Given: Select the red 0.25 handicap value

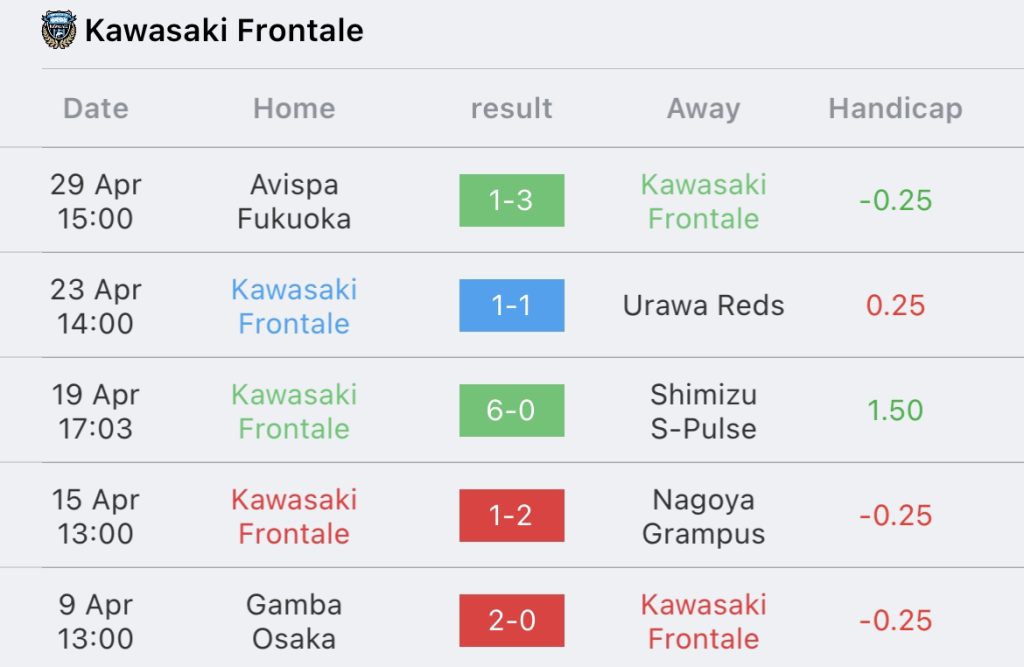Looking at the screenshot, I should [x=895, y=306].
